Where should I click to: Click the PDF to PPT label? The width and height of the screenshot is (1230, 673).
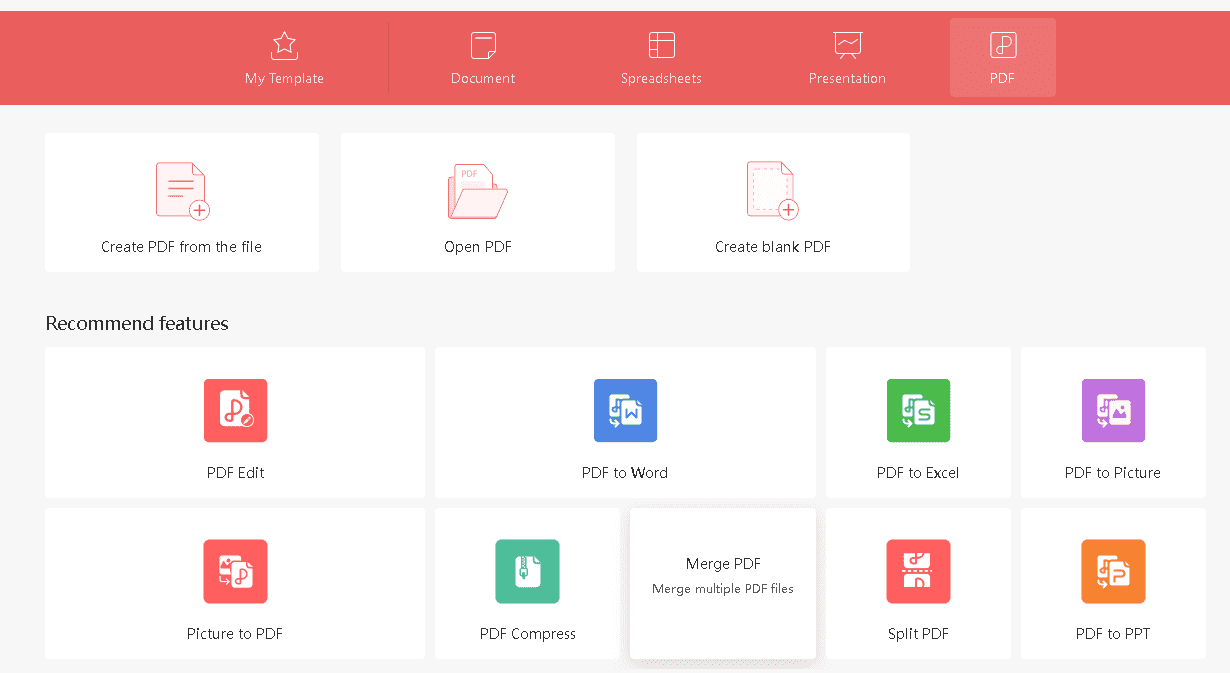(x=1113, y=634)
